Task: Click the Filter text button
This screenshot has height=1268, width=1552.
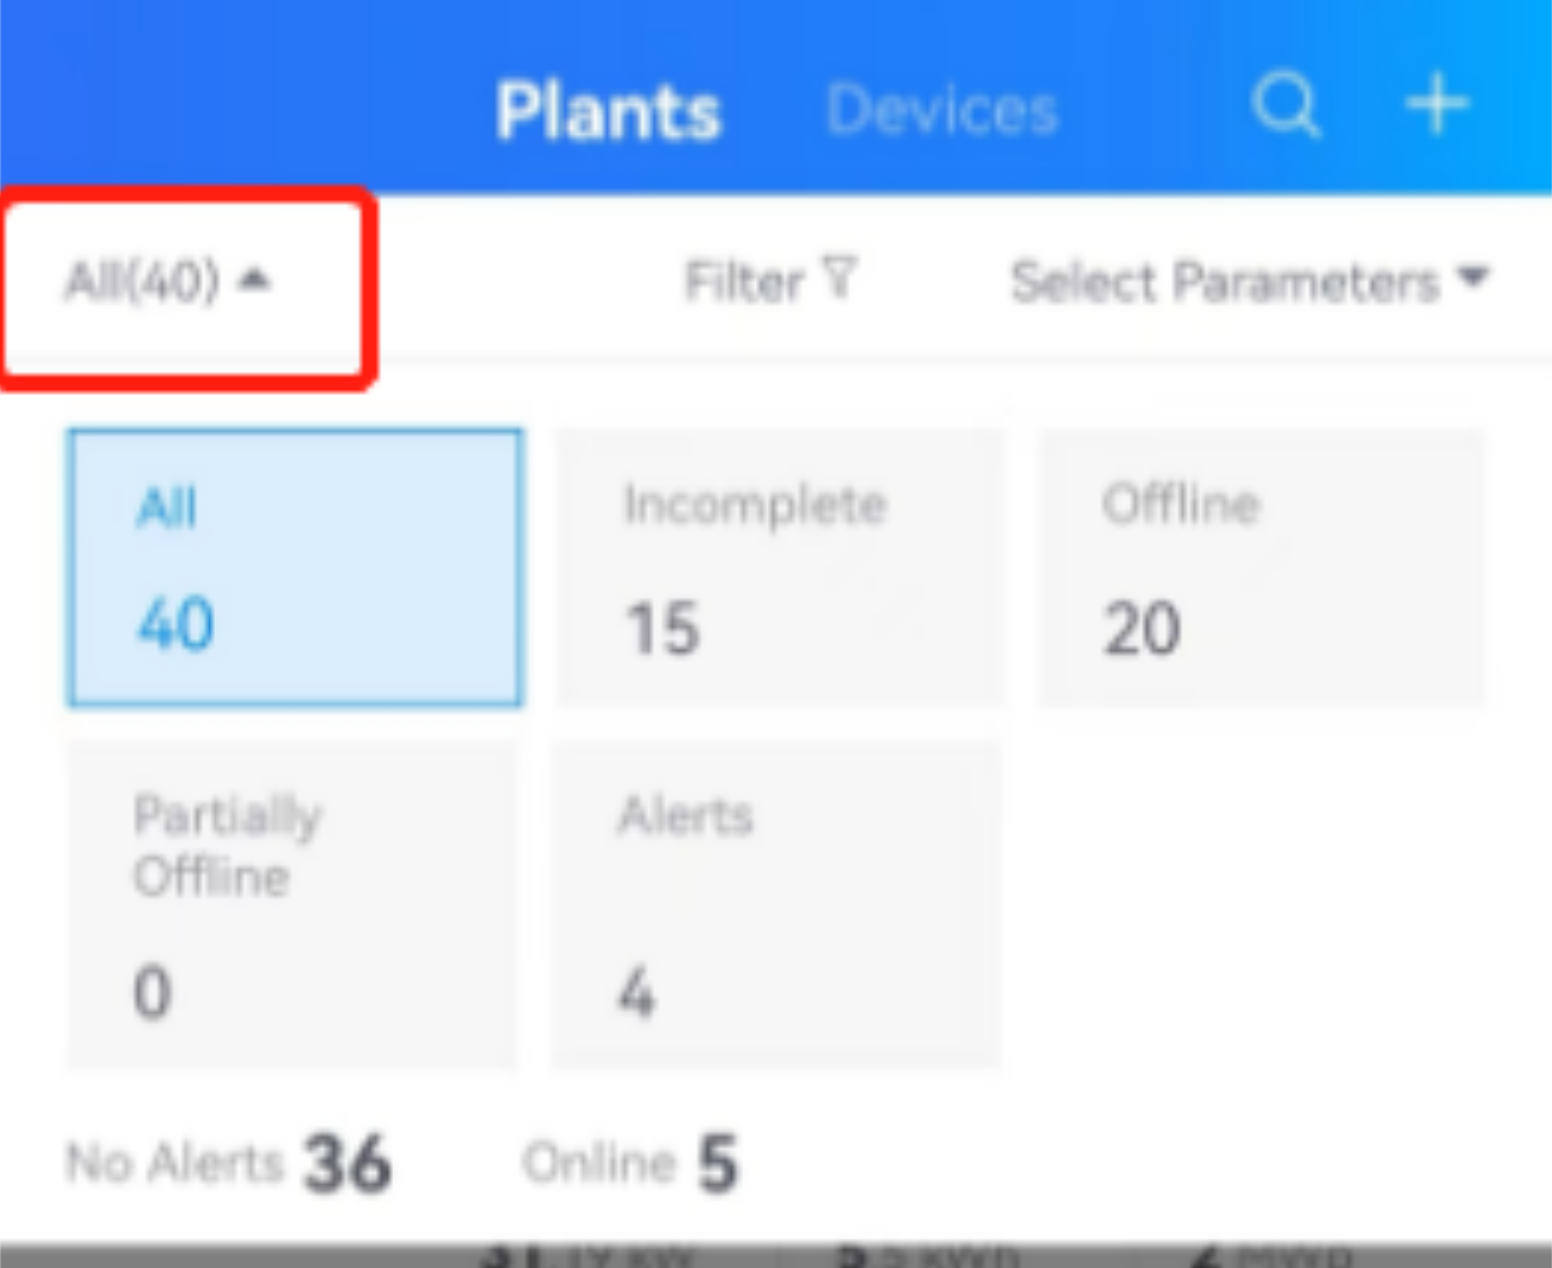Action: (x=744, y=281)
